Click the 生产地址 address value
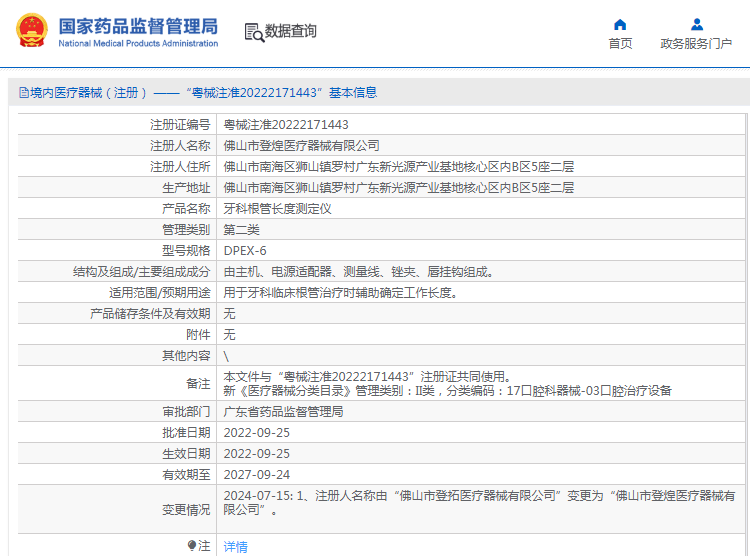The image size is (750, 556). pos(398,188)
